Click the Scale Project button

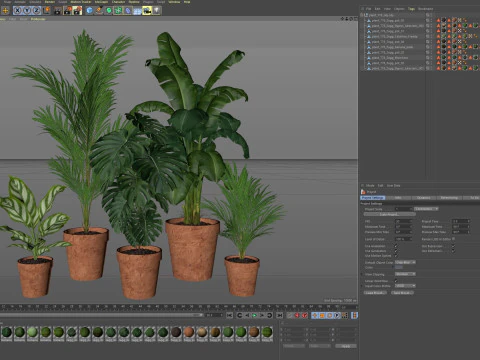point(390,214)
